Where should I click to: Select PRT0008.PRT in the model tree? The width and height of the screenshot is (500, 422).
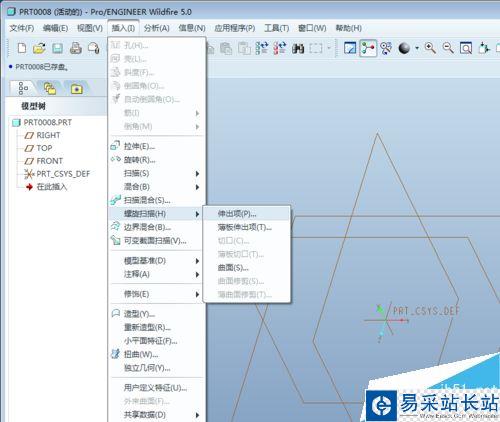pyautogui.click(x=42, y=122)
